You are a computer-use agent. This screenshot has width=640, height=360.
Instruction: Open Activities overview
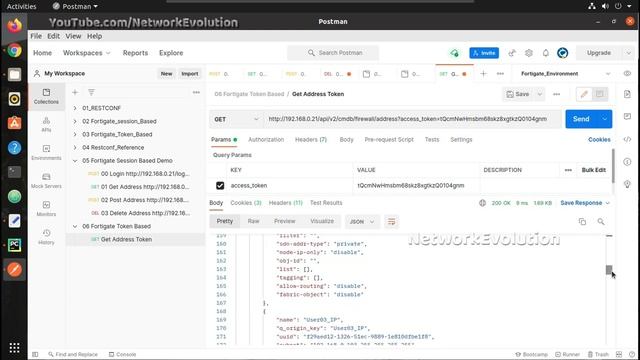21,6
